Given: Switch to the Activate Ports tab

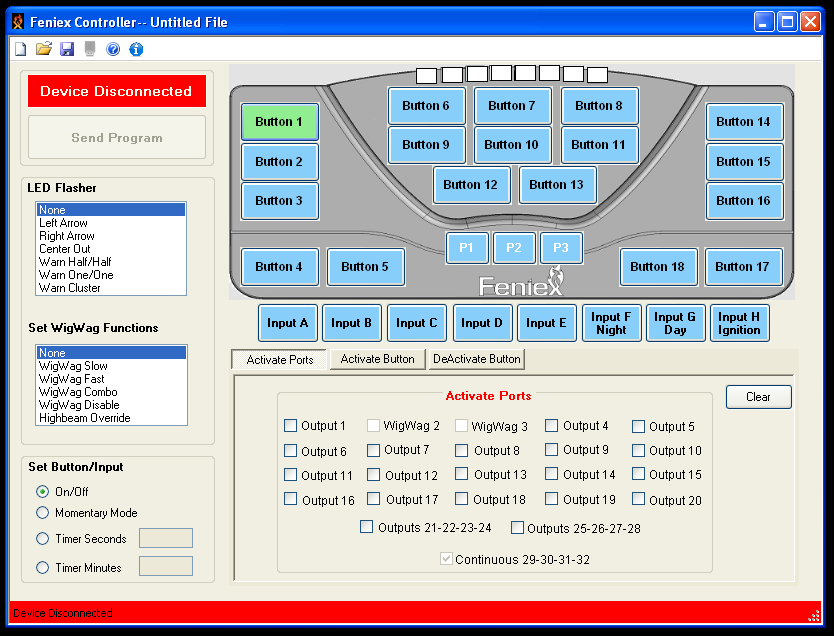Looking at the screenshot, I should (280, 359).
